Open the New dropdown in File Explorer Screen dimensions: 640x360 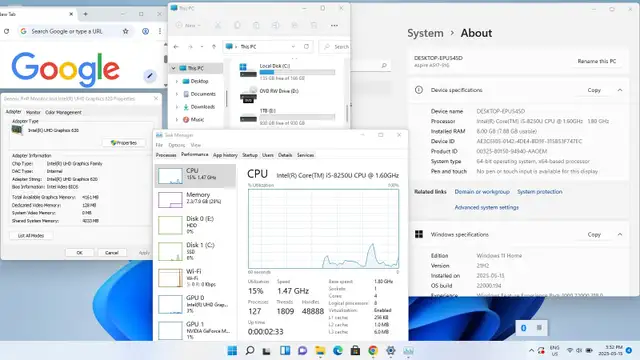(188, 25)
